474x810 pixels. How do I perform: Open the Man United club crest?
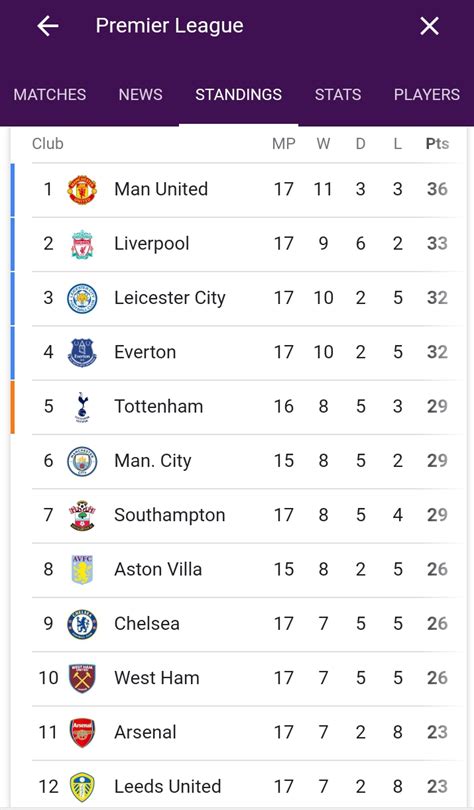[82, 190]
